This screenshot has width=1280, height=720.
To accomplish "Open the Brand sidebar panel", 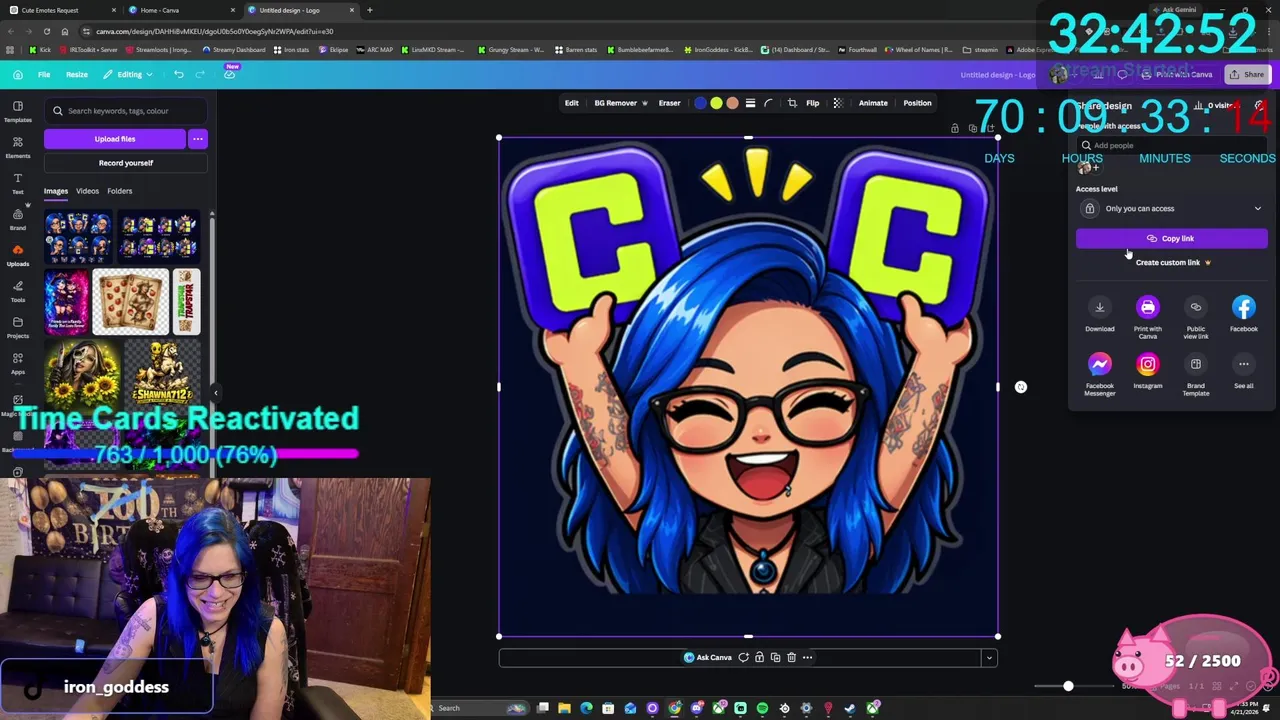I will [17, 219].
